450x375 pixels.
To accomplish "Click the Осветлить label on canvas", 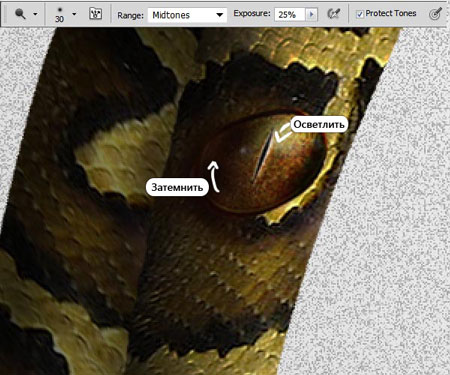I will [319, 124].
